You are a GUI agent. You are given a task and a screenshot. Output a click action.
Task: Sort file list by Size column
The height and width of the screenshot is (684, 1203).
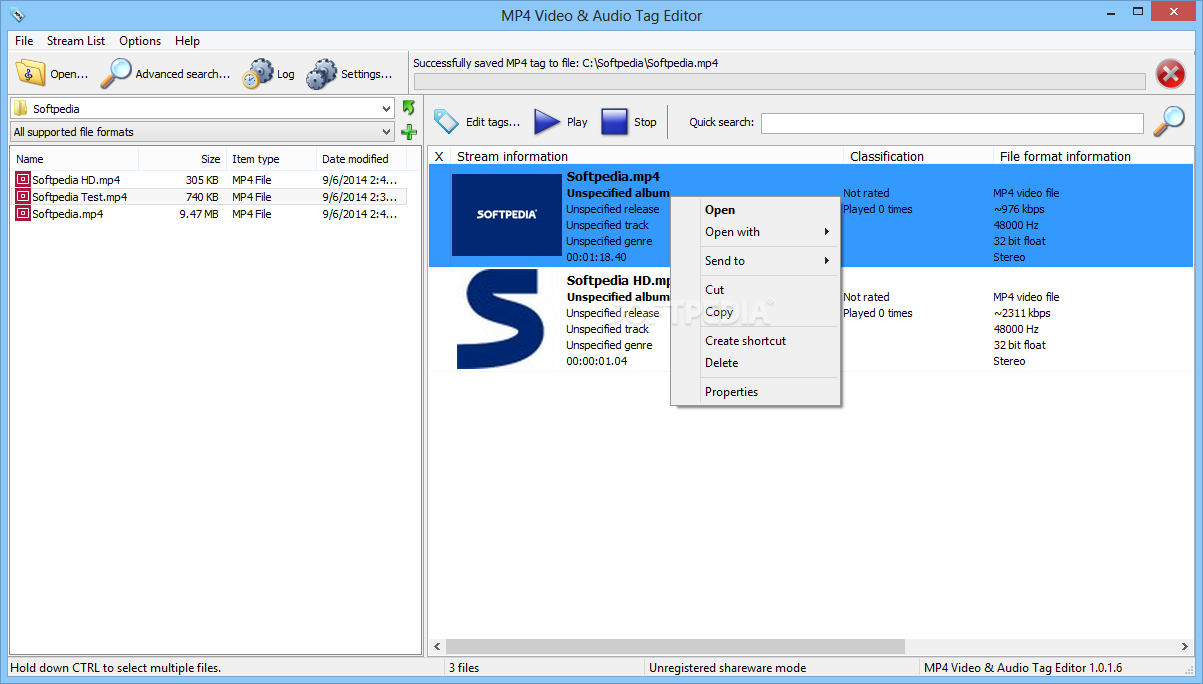click(182, 159)
